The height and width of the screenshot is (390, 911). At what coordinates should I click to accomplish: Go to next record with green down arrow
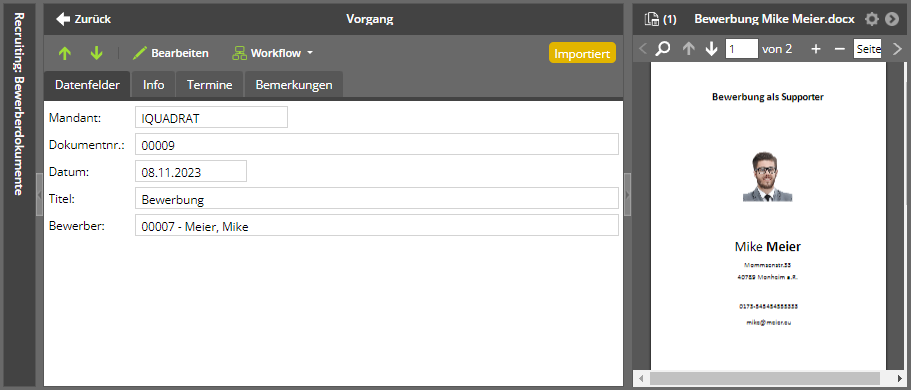click(x=96, y=53)
